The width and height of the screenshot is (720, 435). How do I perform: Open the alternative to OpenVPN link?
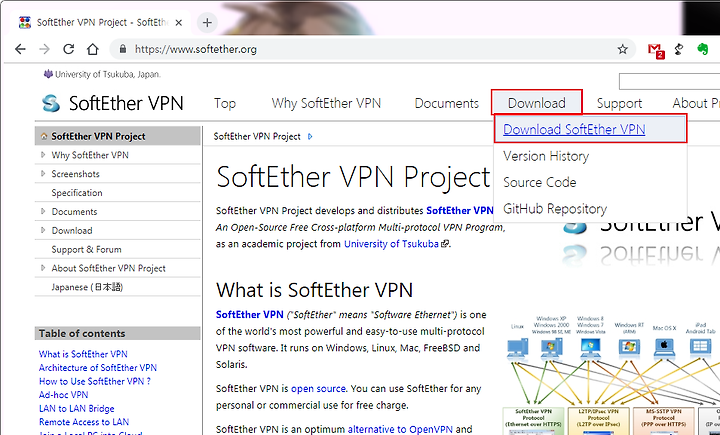point(400,429)
